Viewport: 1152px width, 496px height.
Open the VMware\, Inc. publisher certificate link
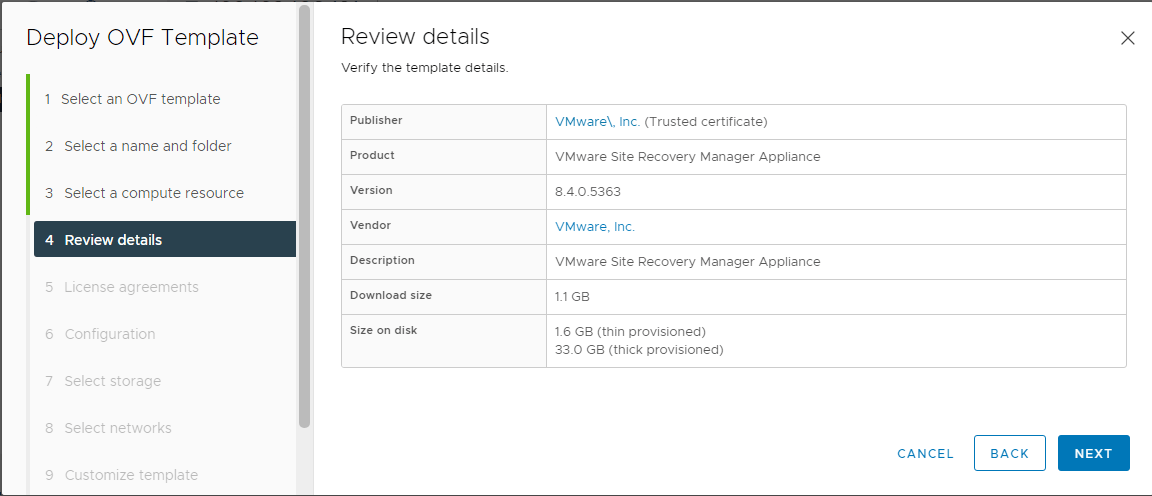tap(597, 122)
